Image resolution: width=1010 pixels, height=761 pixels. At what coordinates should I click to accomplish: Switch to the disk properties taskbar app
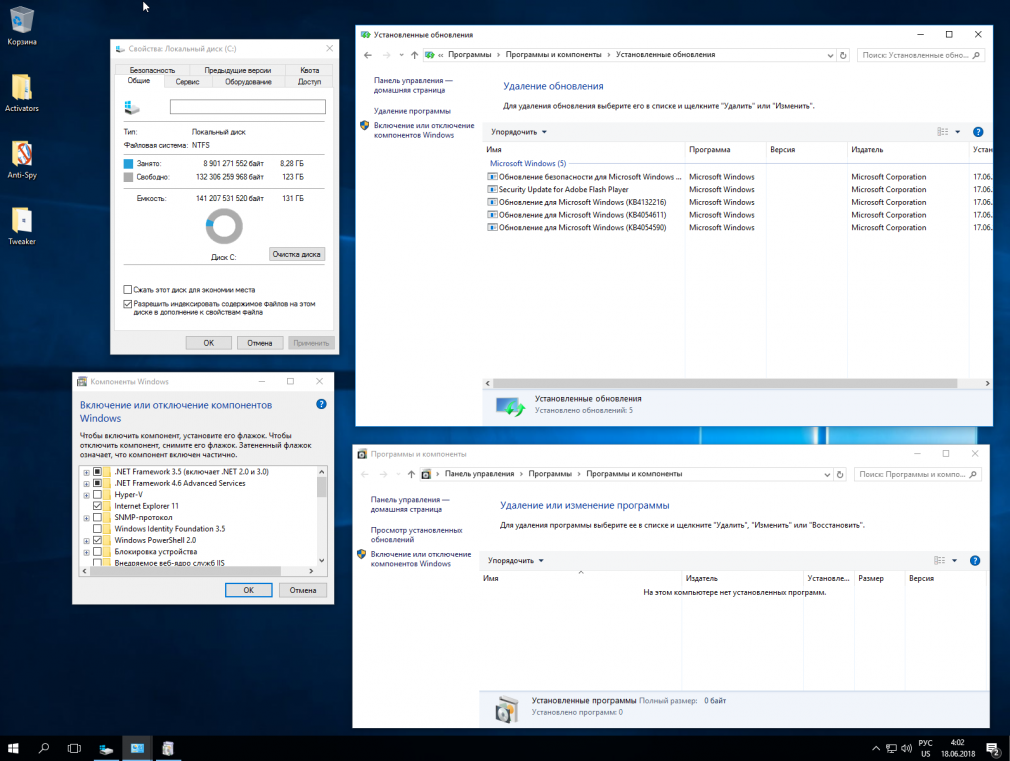point(106,748)
